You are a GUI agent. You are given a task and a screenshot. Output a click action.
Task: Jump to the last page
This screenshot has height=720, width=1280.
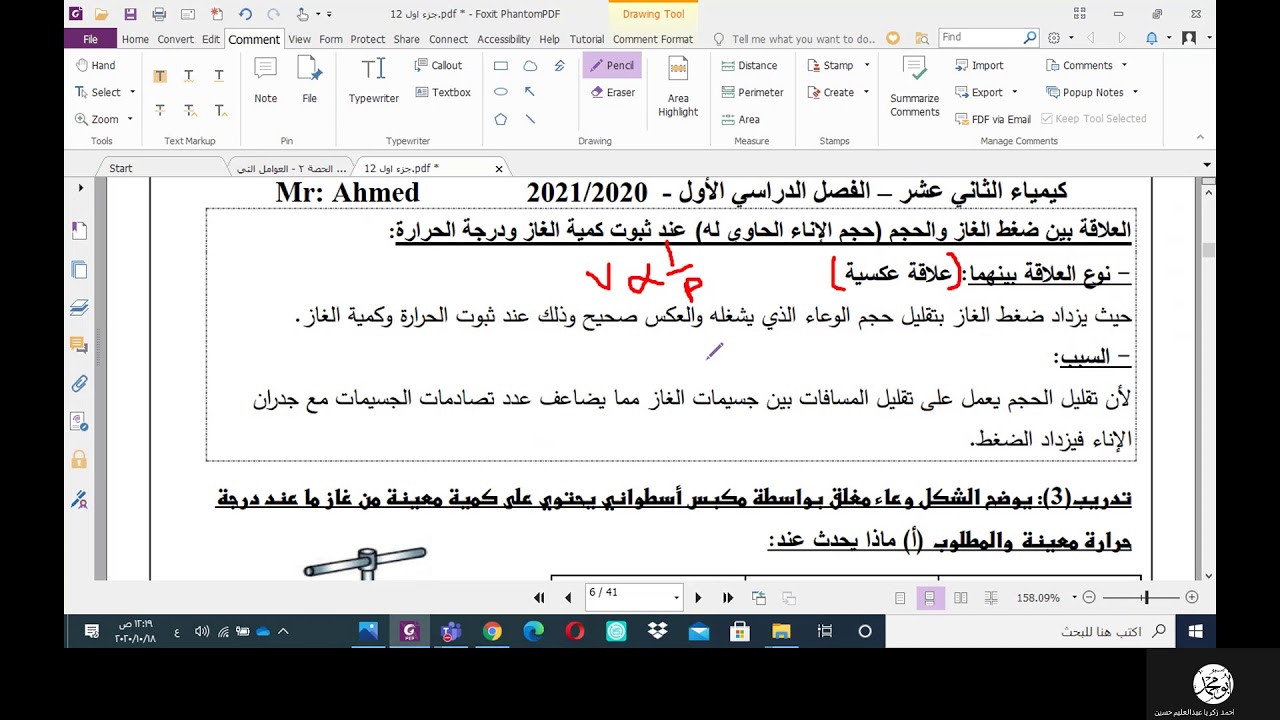point(728,598)
